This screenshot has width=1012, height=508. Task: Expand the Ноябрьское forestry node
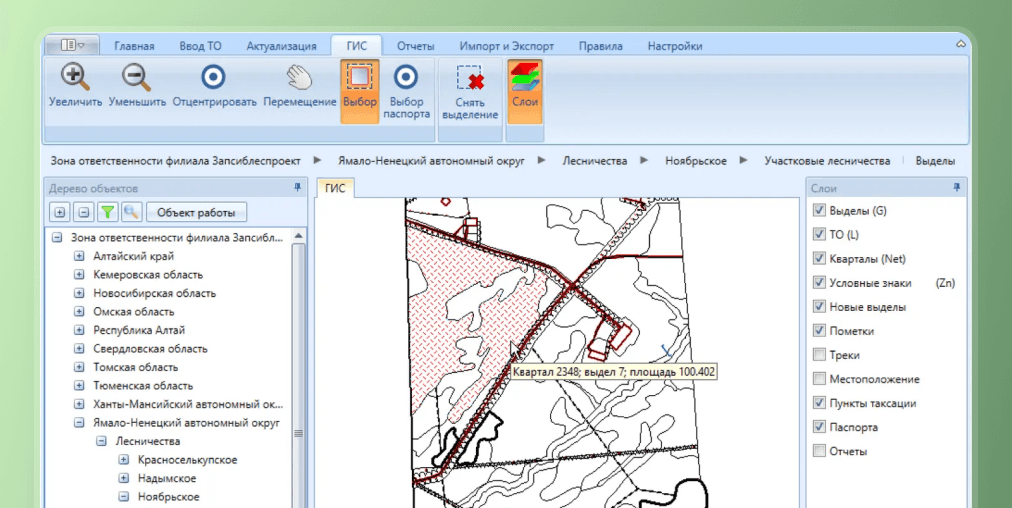pyautogui.click(x=123, y=497)
